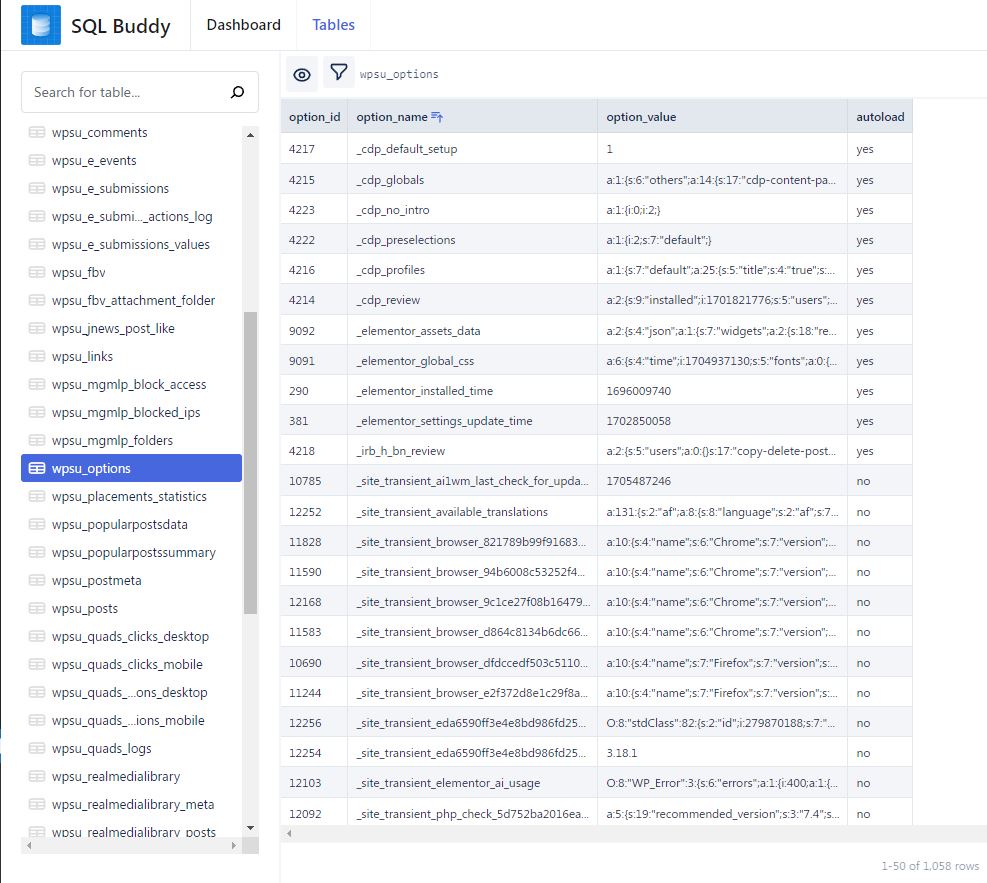Open wpsu_quads_clicks_desktop table
The height and width of the screenshot is (883, 987).
click(x=132, y=636)
